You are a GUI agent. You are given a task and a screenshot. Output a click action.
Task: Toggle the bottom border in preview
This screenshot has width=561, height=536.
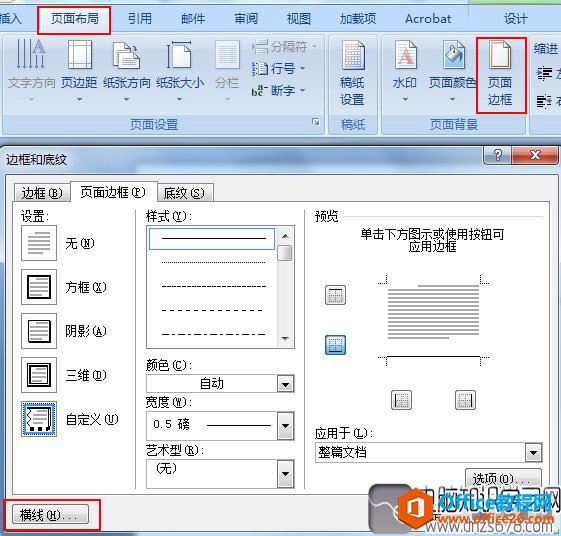click(335, 345)
